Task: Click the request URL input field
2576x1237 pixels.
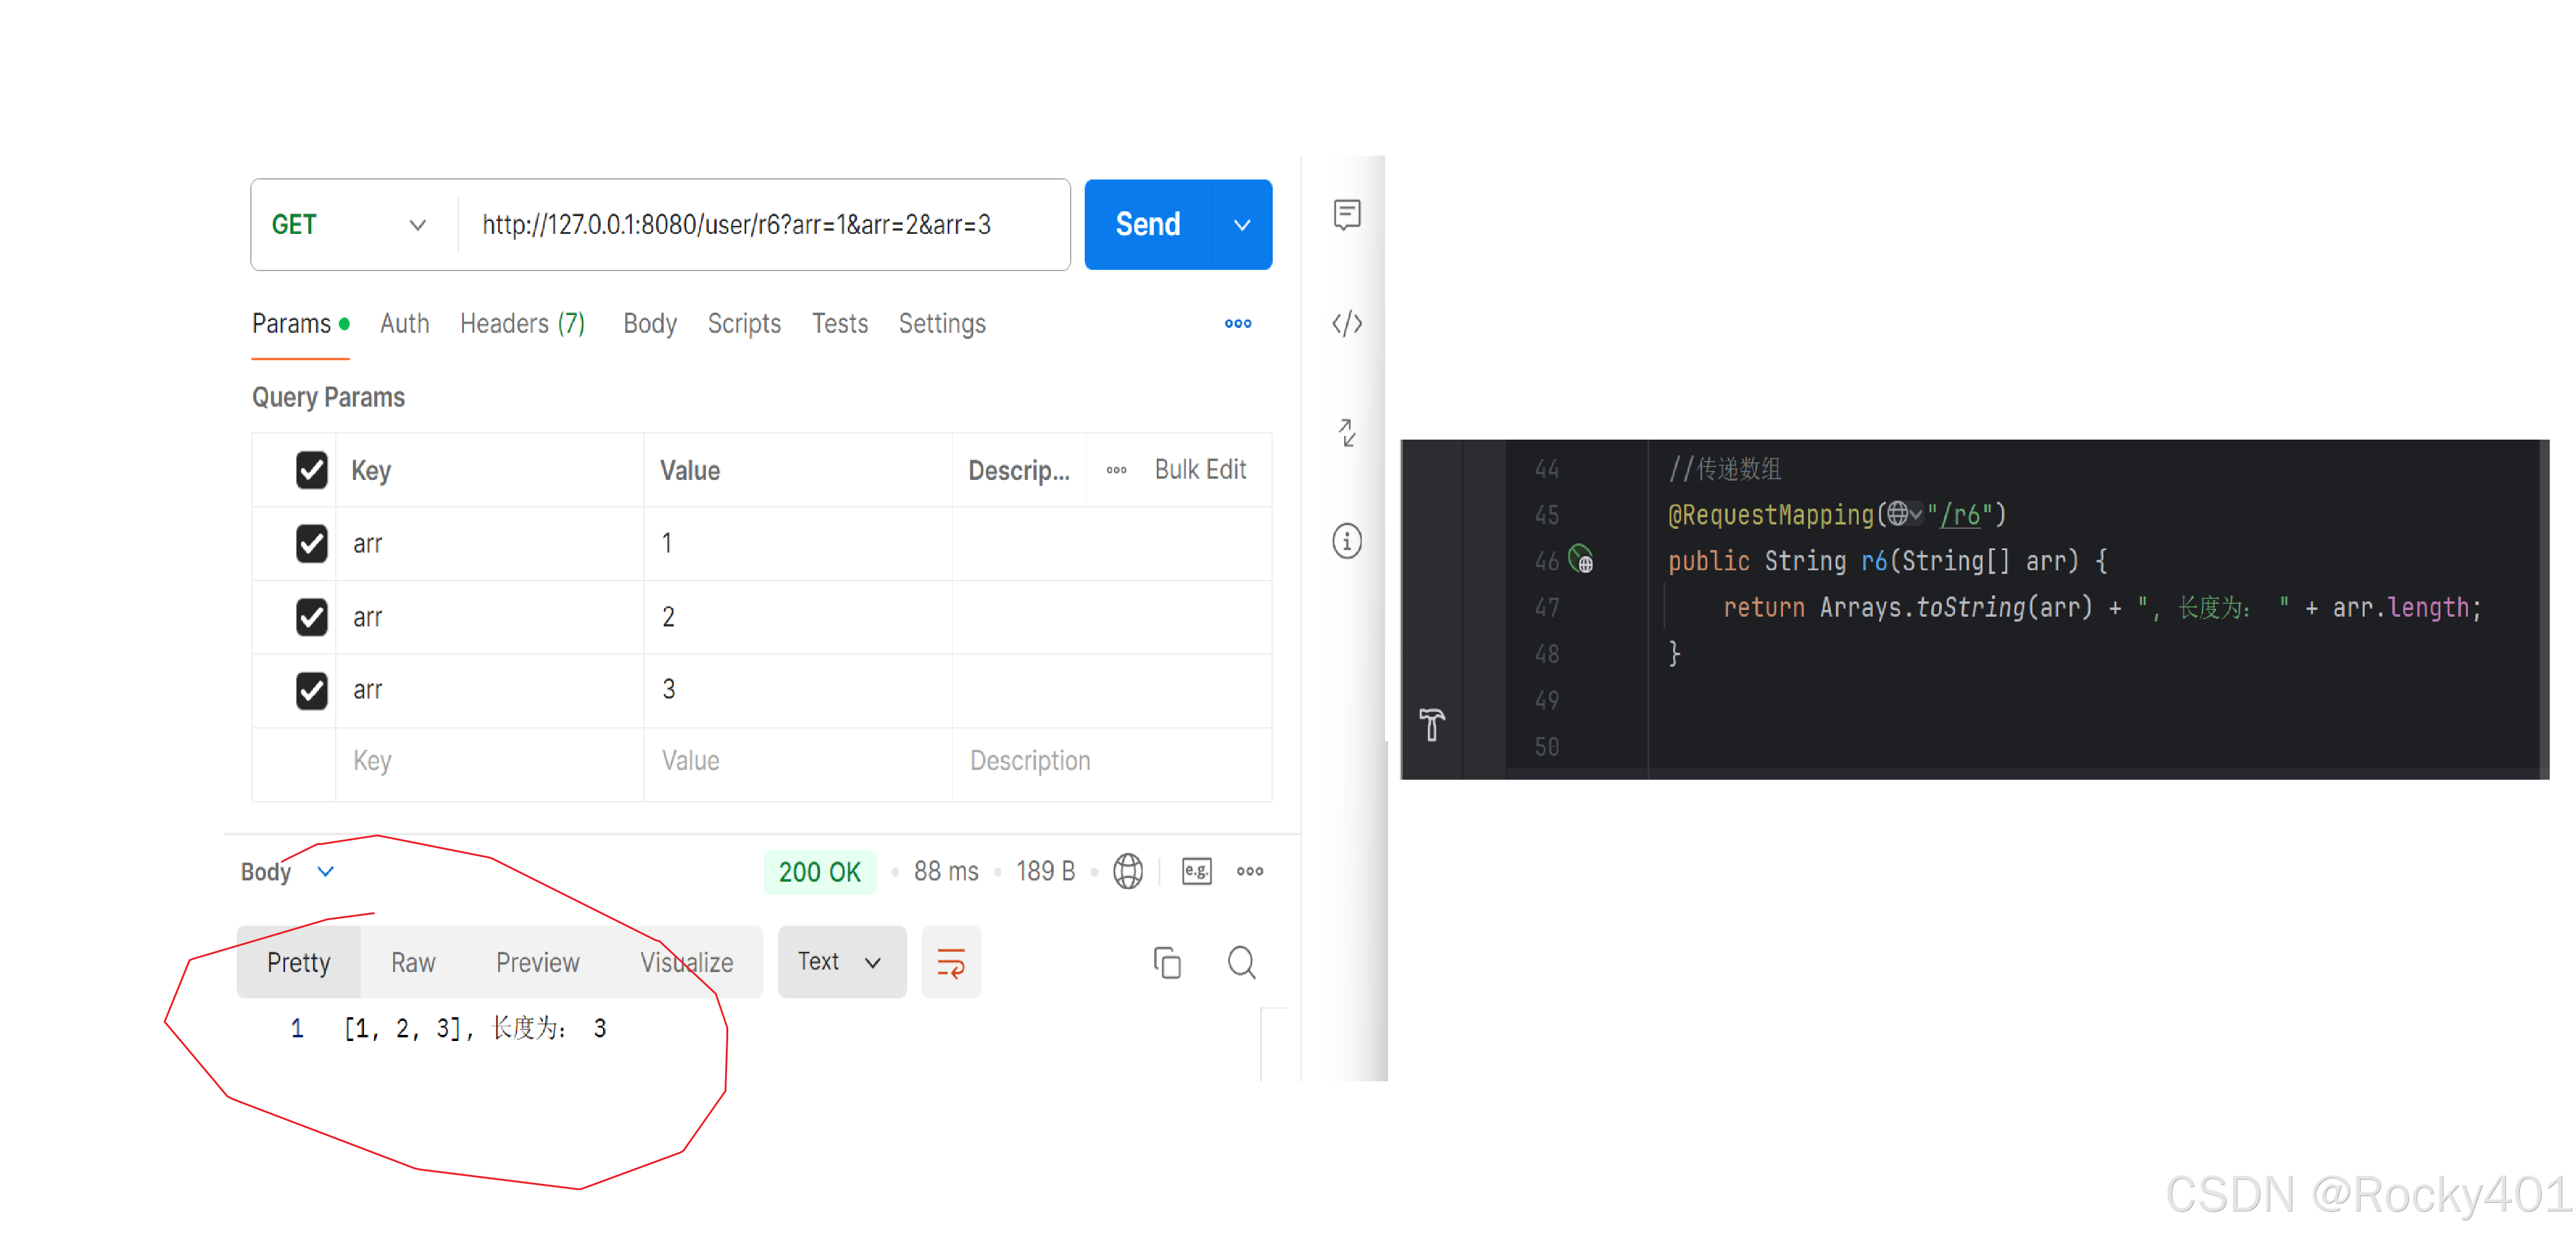Action: tap(760, 225)
